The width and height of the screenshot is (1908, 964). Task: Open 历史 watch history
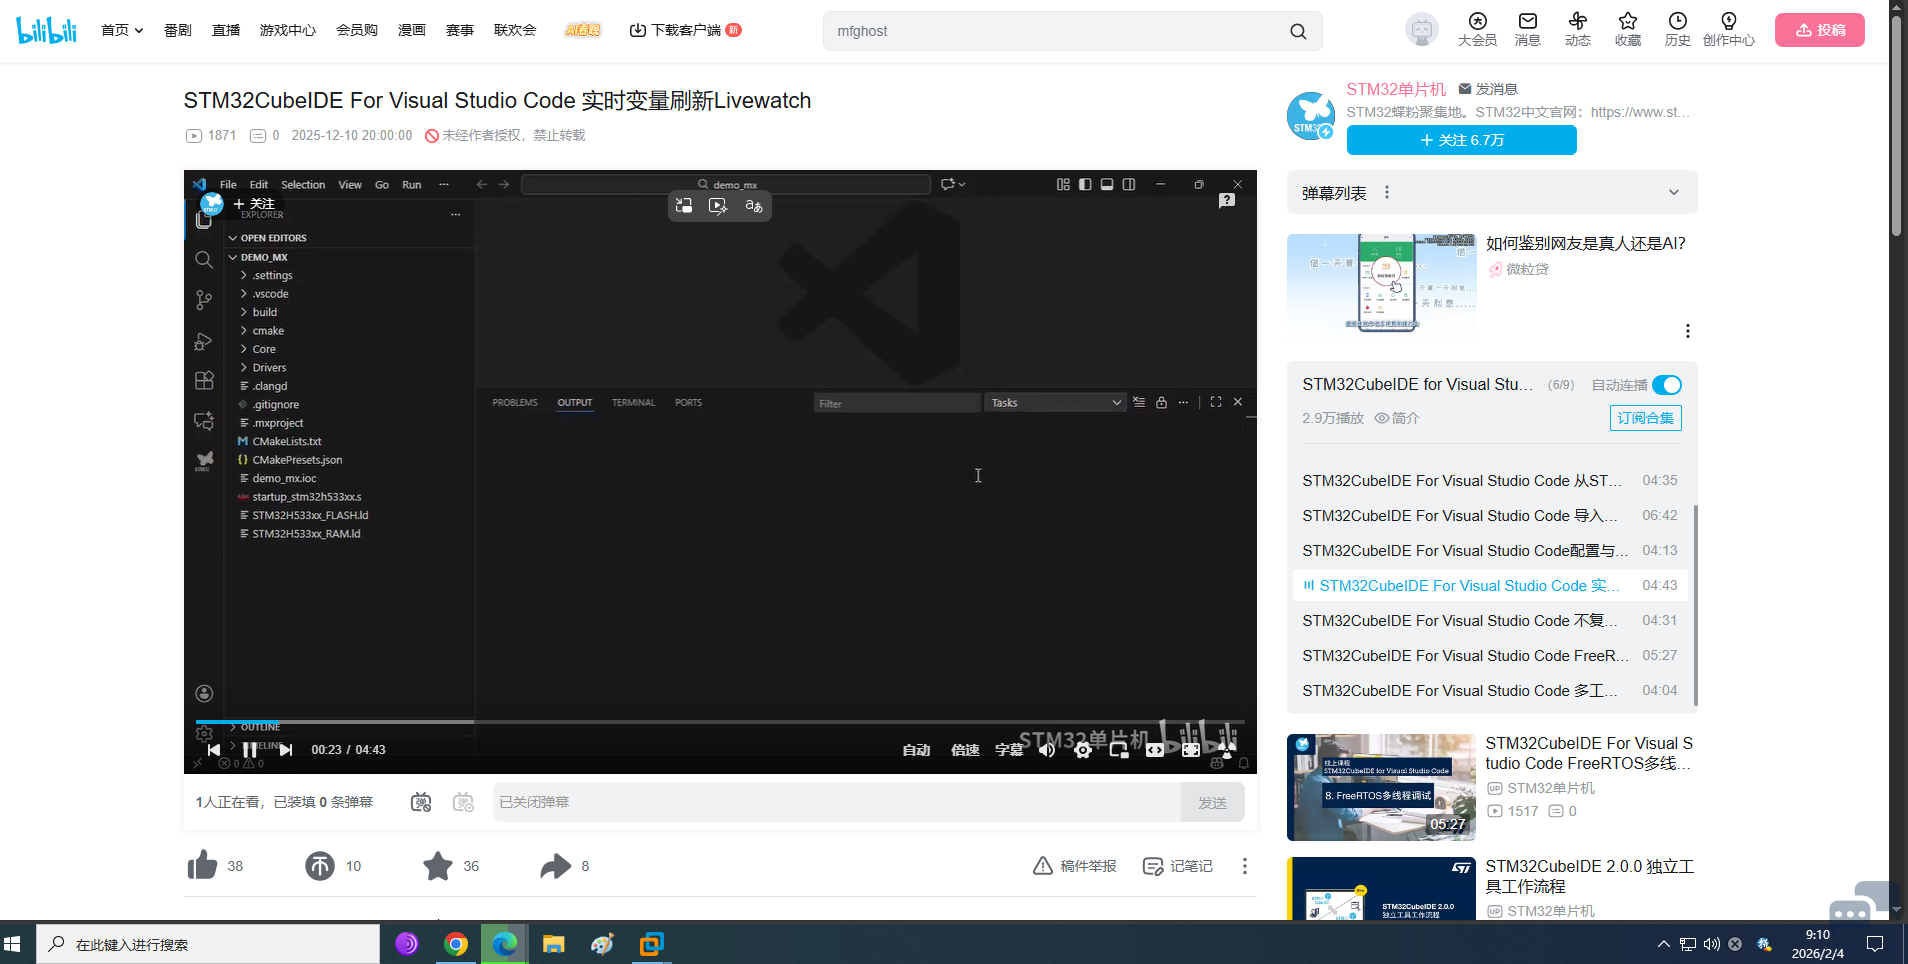(x=1677, y=30)
